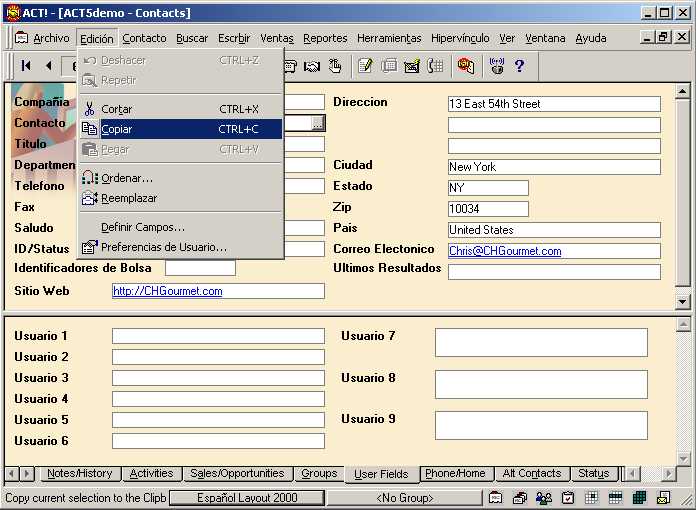Viewport: 696px width, 510px height.
Task: Open monthly calendar green grid icon
Action: 639,498
